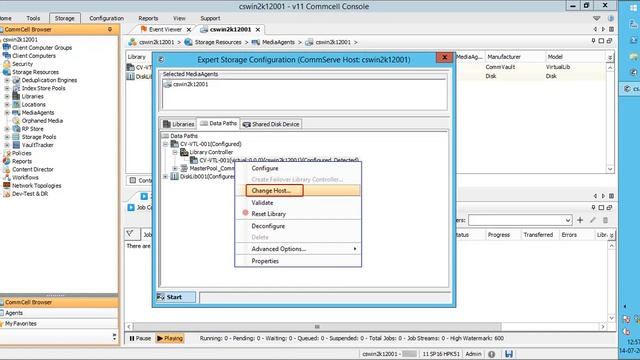640x360 pixels.
Task: Click the Workflows icon in tree
Action: (x=7, y=177)
